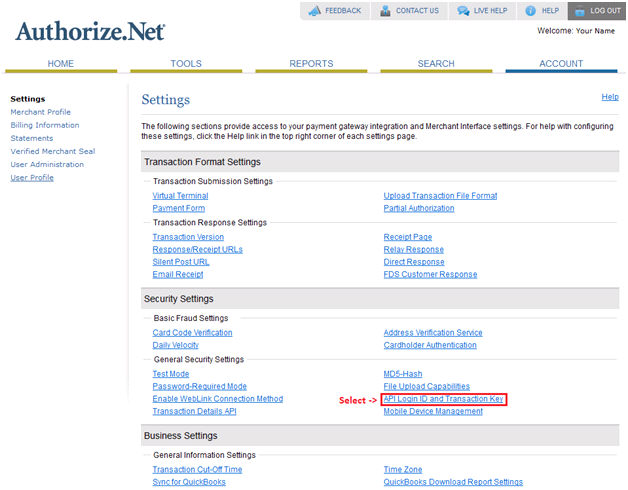Click the Business Settings section header
The height and width of the screenshot is (490, 628).
(x=380, y=436)
